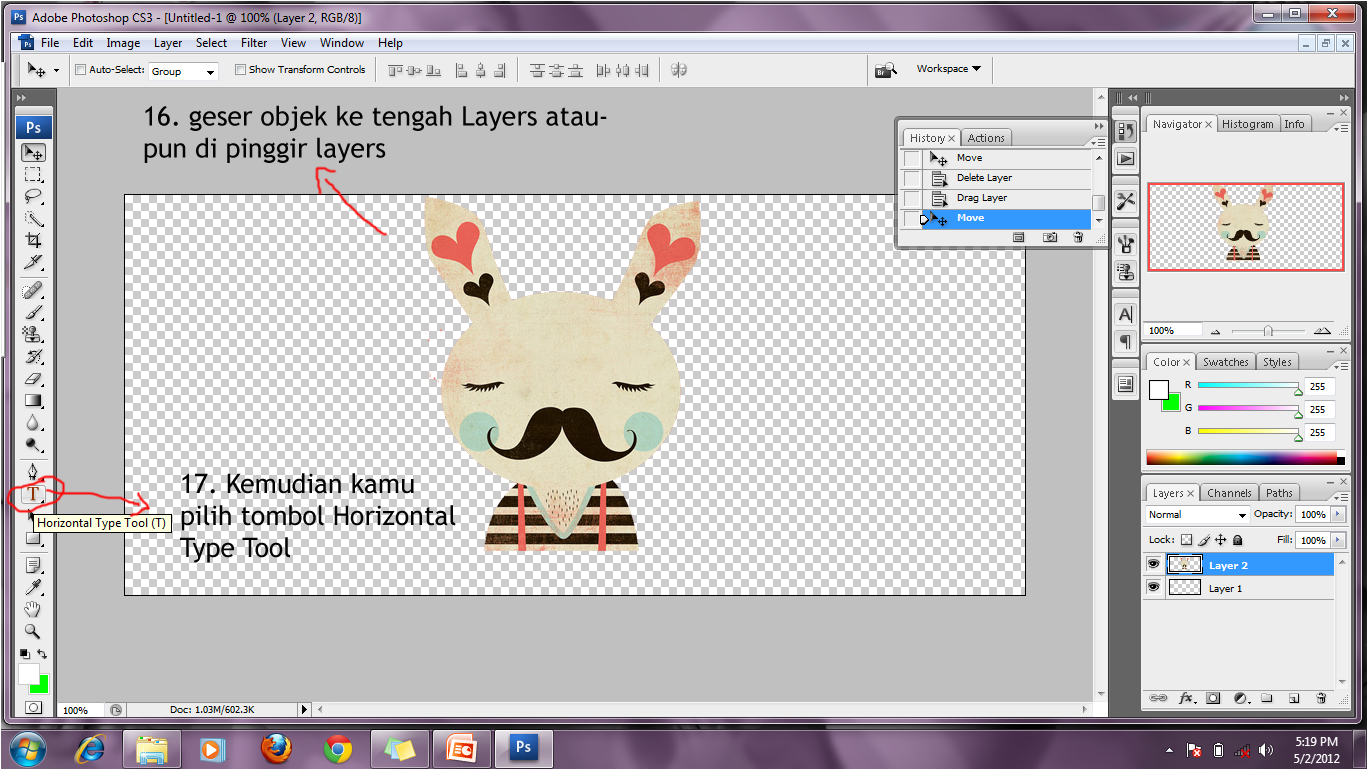Select the Horizontal Type Tool
The height and width of the screenshot is (770, 1368).
pyautogui.click(x=33, y=493)
